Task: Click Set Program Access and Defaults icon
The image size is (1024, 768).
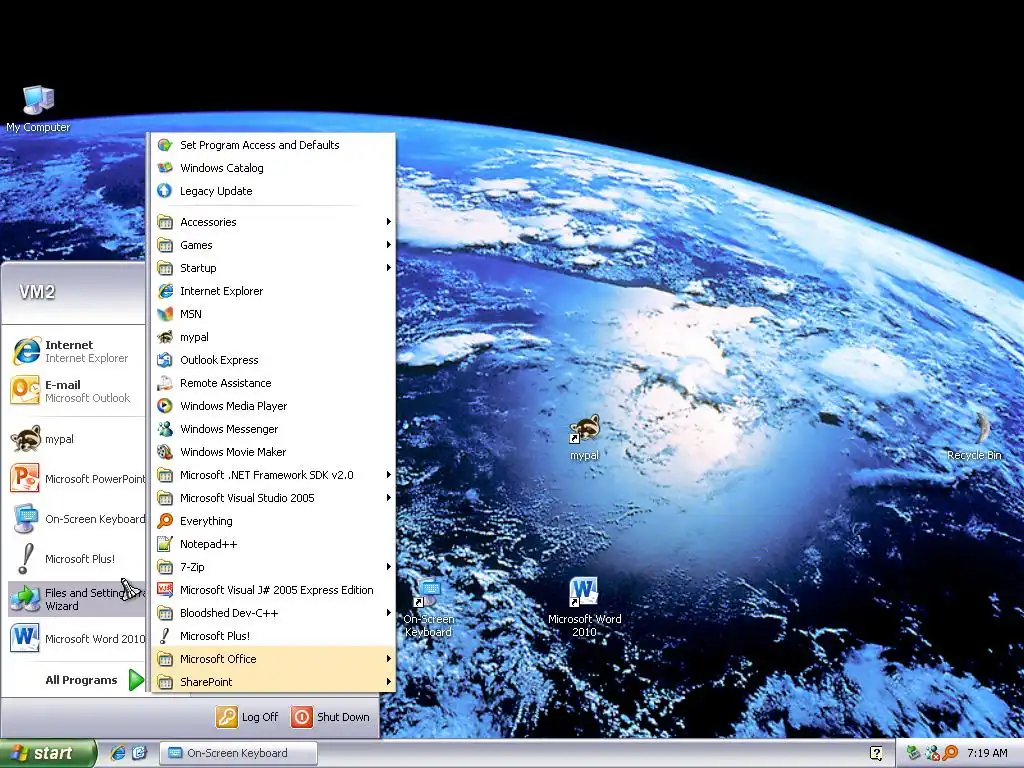Action: pos(165,145)
